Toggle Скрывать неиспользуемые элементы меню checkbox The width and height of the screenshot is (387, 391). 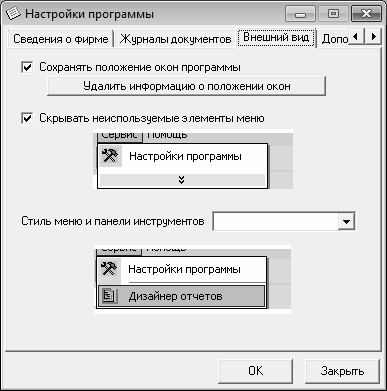pos(27,118)
